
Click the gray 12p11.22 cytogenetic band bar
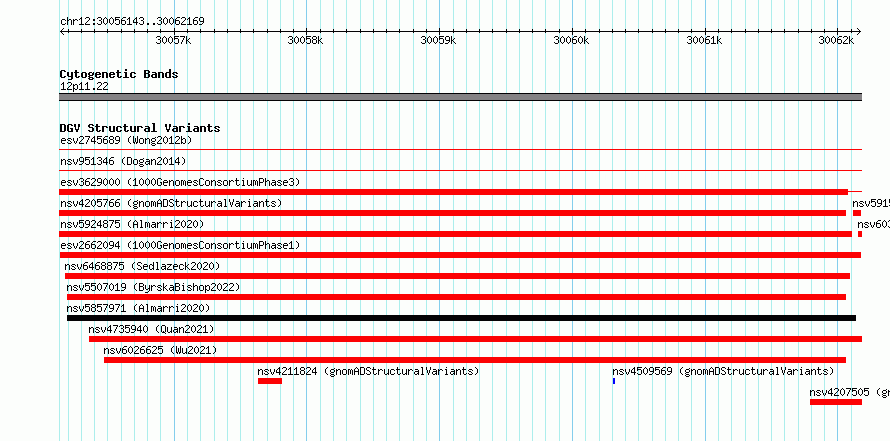point(460,97)
